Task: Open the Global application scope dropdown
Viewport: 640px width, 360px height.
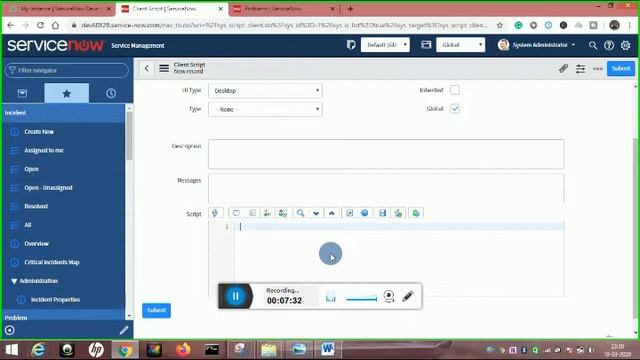Action: [x=460, y=45]
